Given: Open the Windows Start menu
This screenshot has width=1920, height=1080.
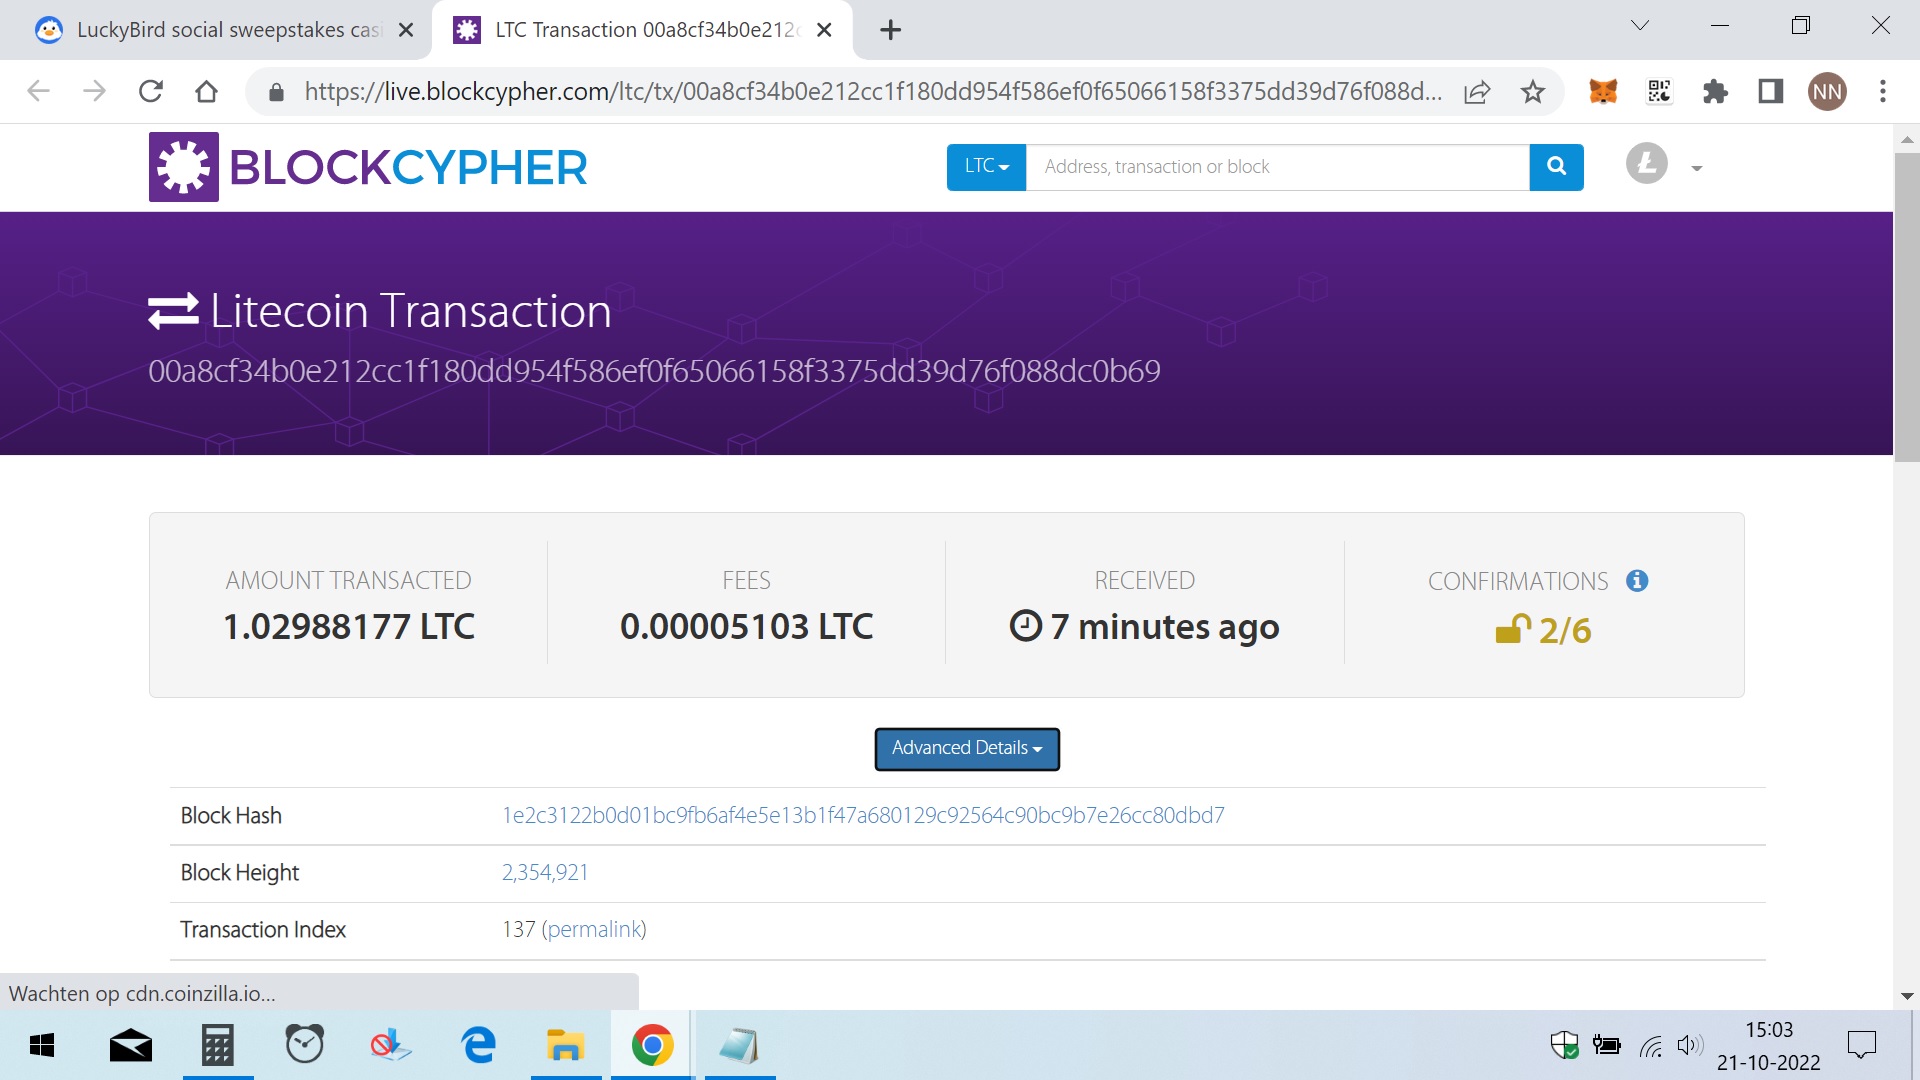Looking at the screenshot, I should [42, 1046].
